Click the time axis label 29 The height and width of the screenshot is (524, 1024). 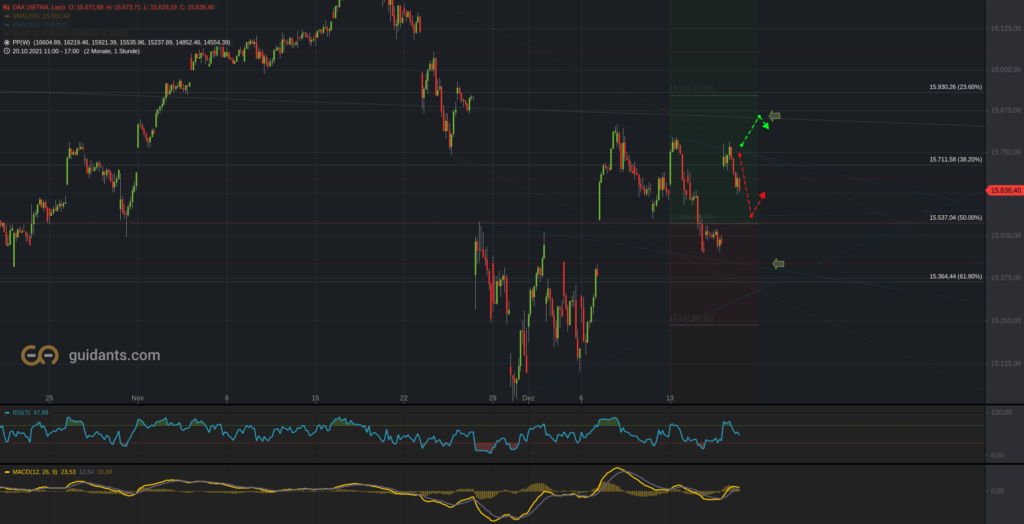(x=492, y=397)
